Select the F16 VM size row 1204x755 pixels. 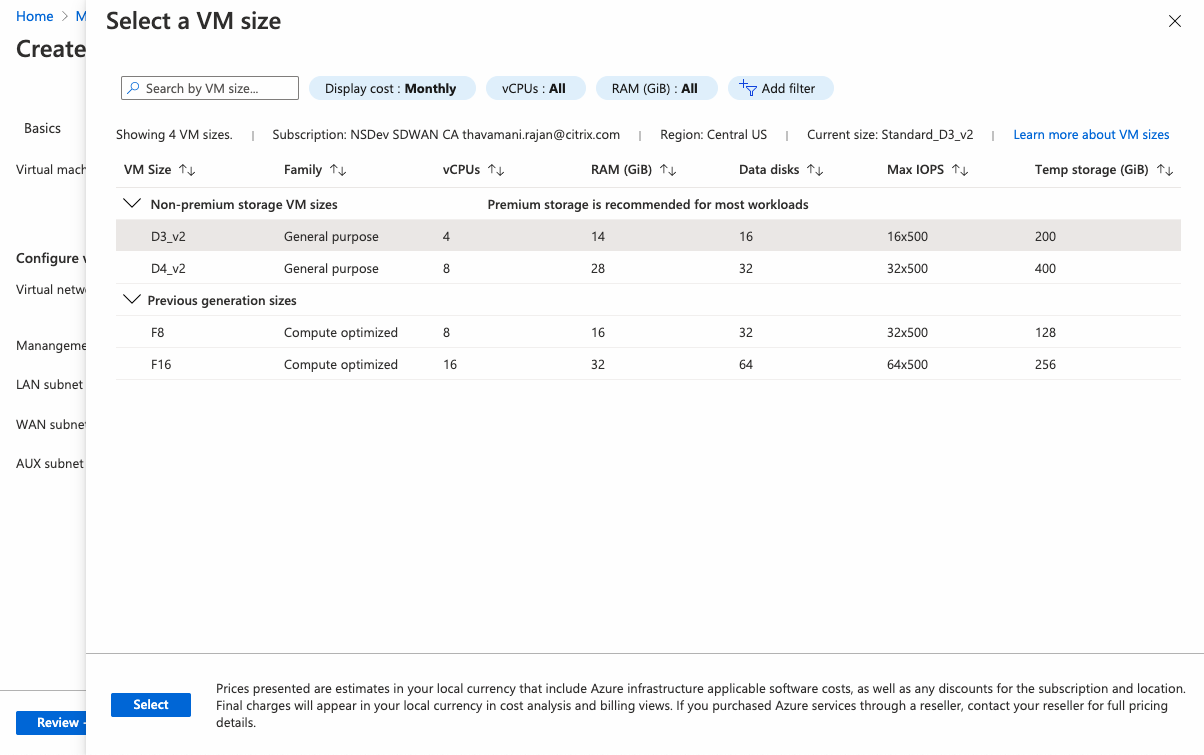648,364
